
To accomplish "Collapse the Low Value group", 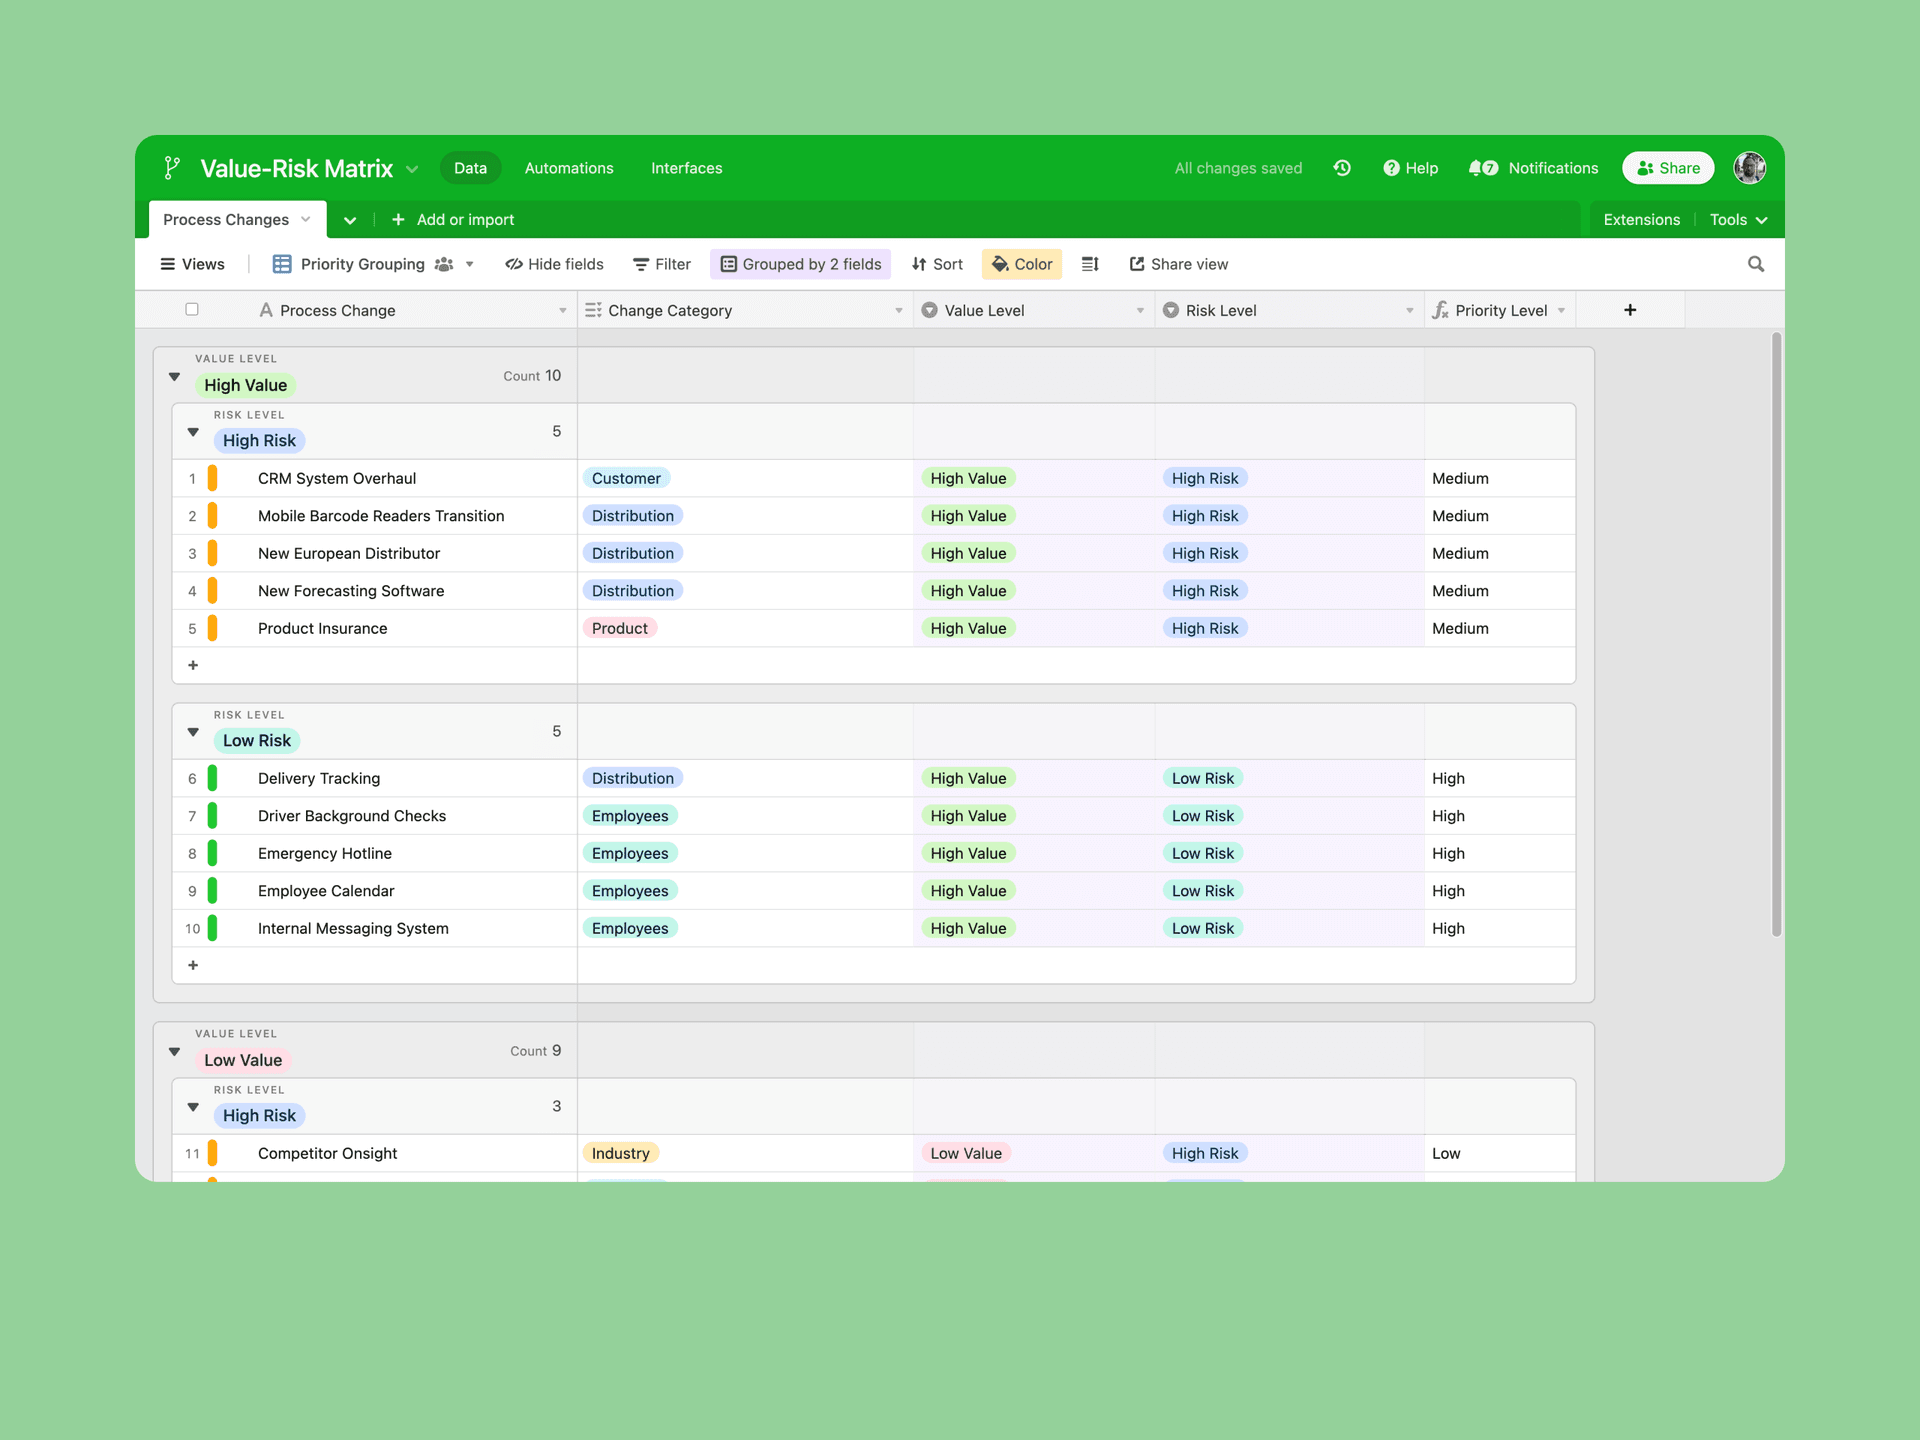I will 174,1052.
